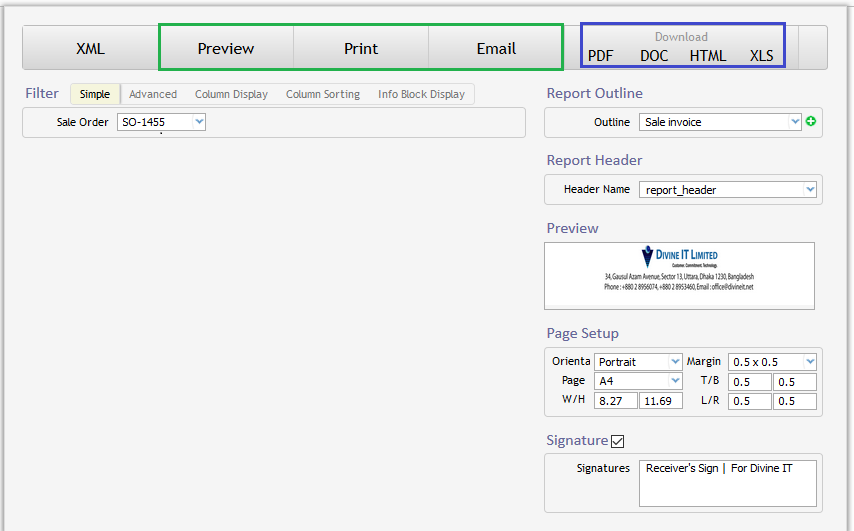Expand the Page size dropdown showing A4

tap(638, 381)
